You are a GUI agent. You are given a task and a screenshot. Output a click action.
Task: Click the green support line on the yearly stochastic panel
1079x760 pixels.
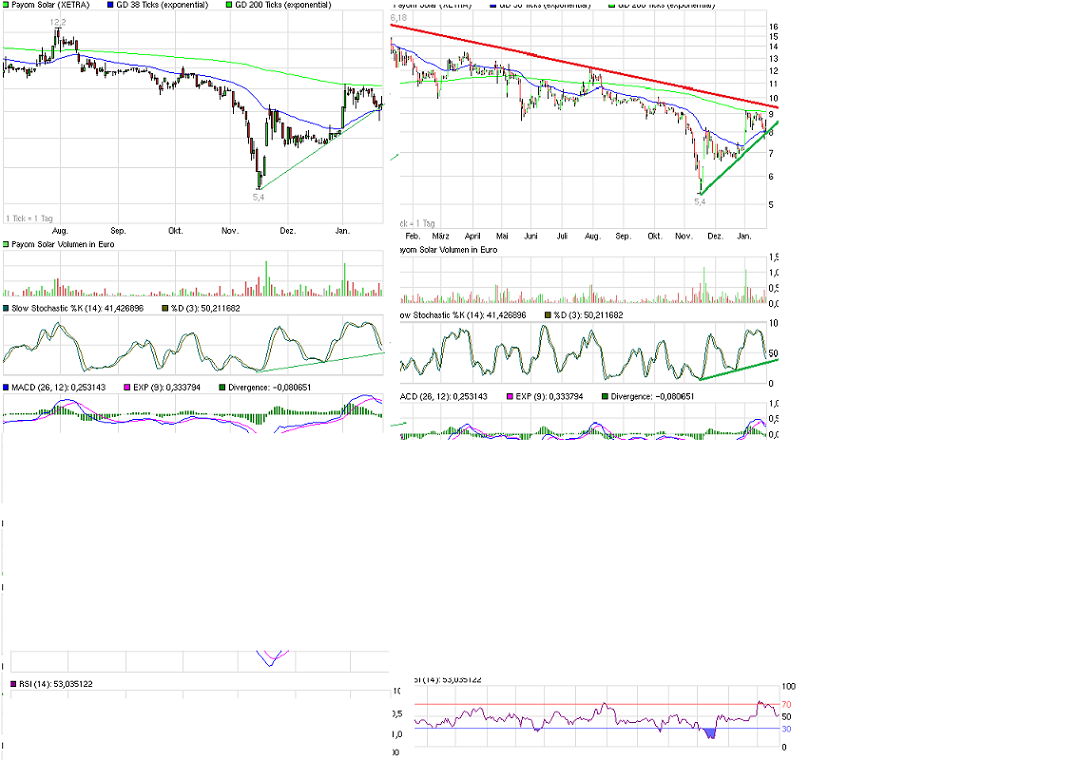pos(738,370)
